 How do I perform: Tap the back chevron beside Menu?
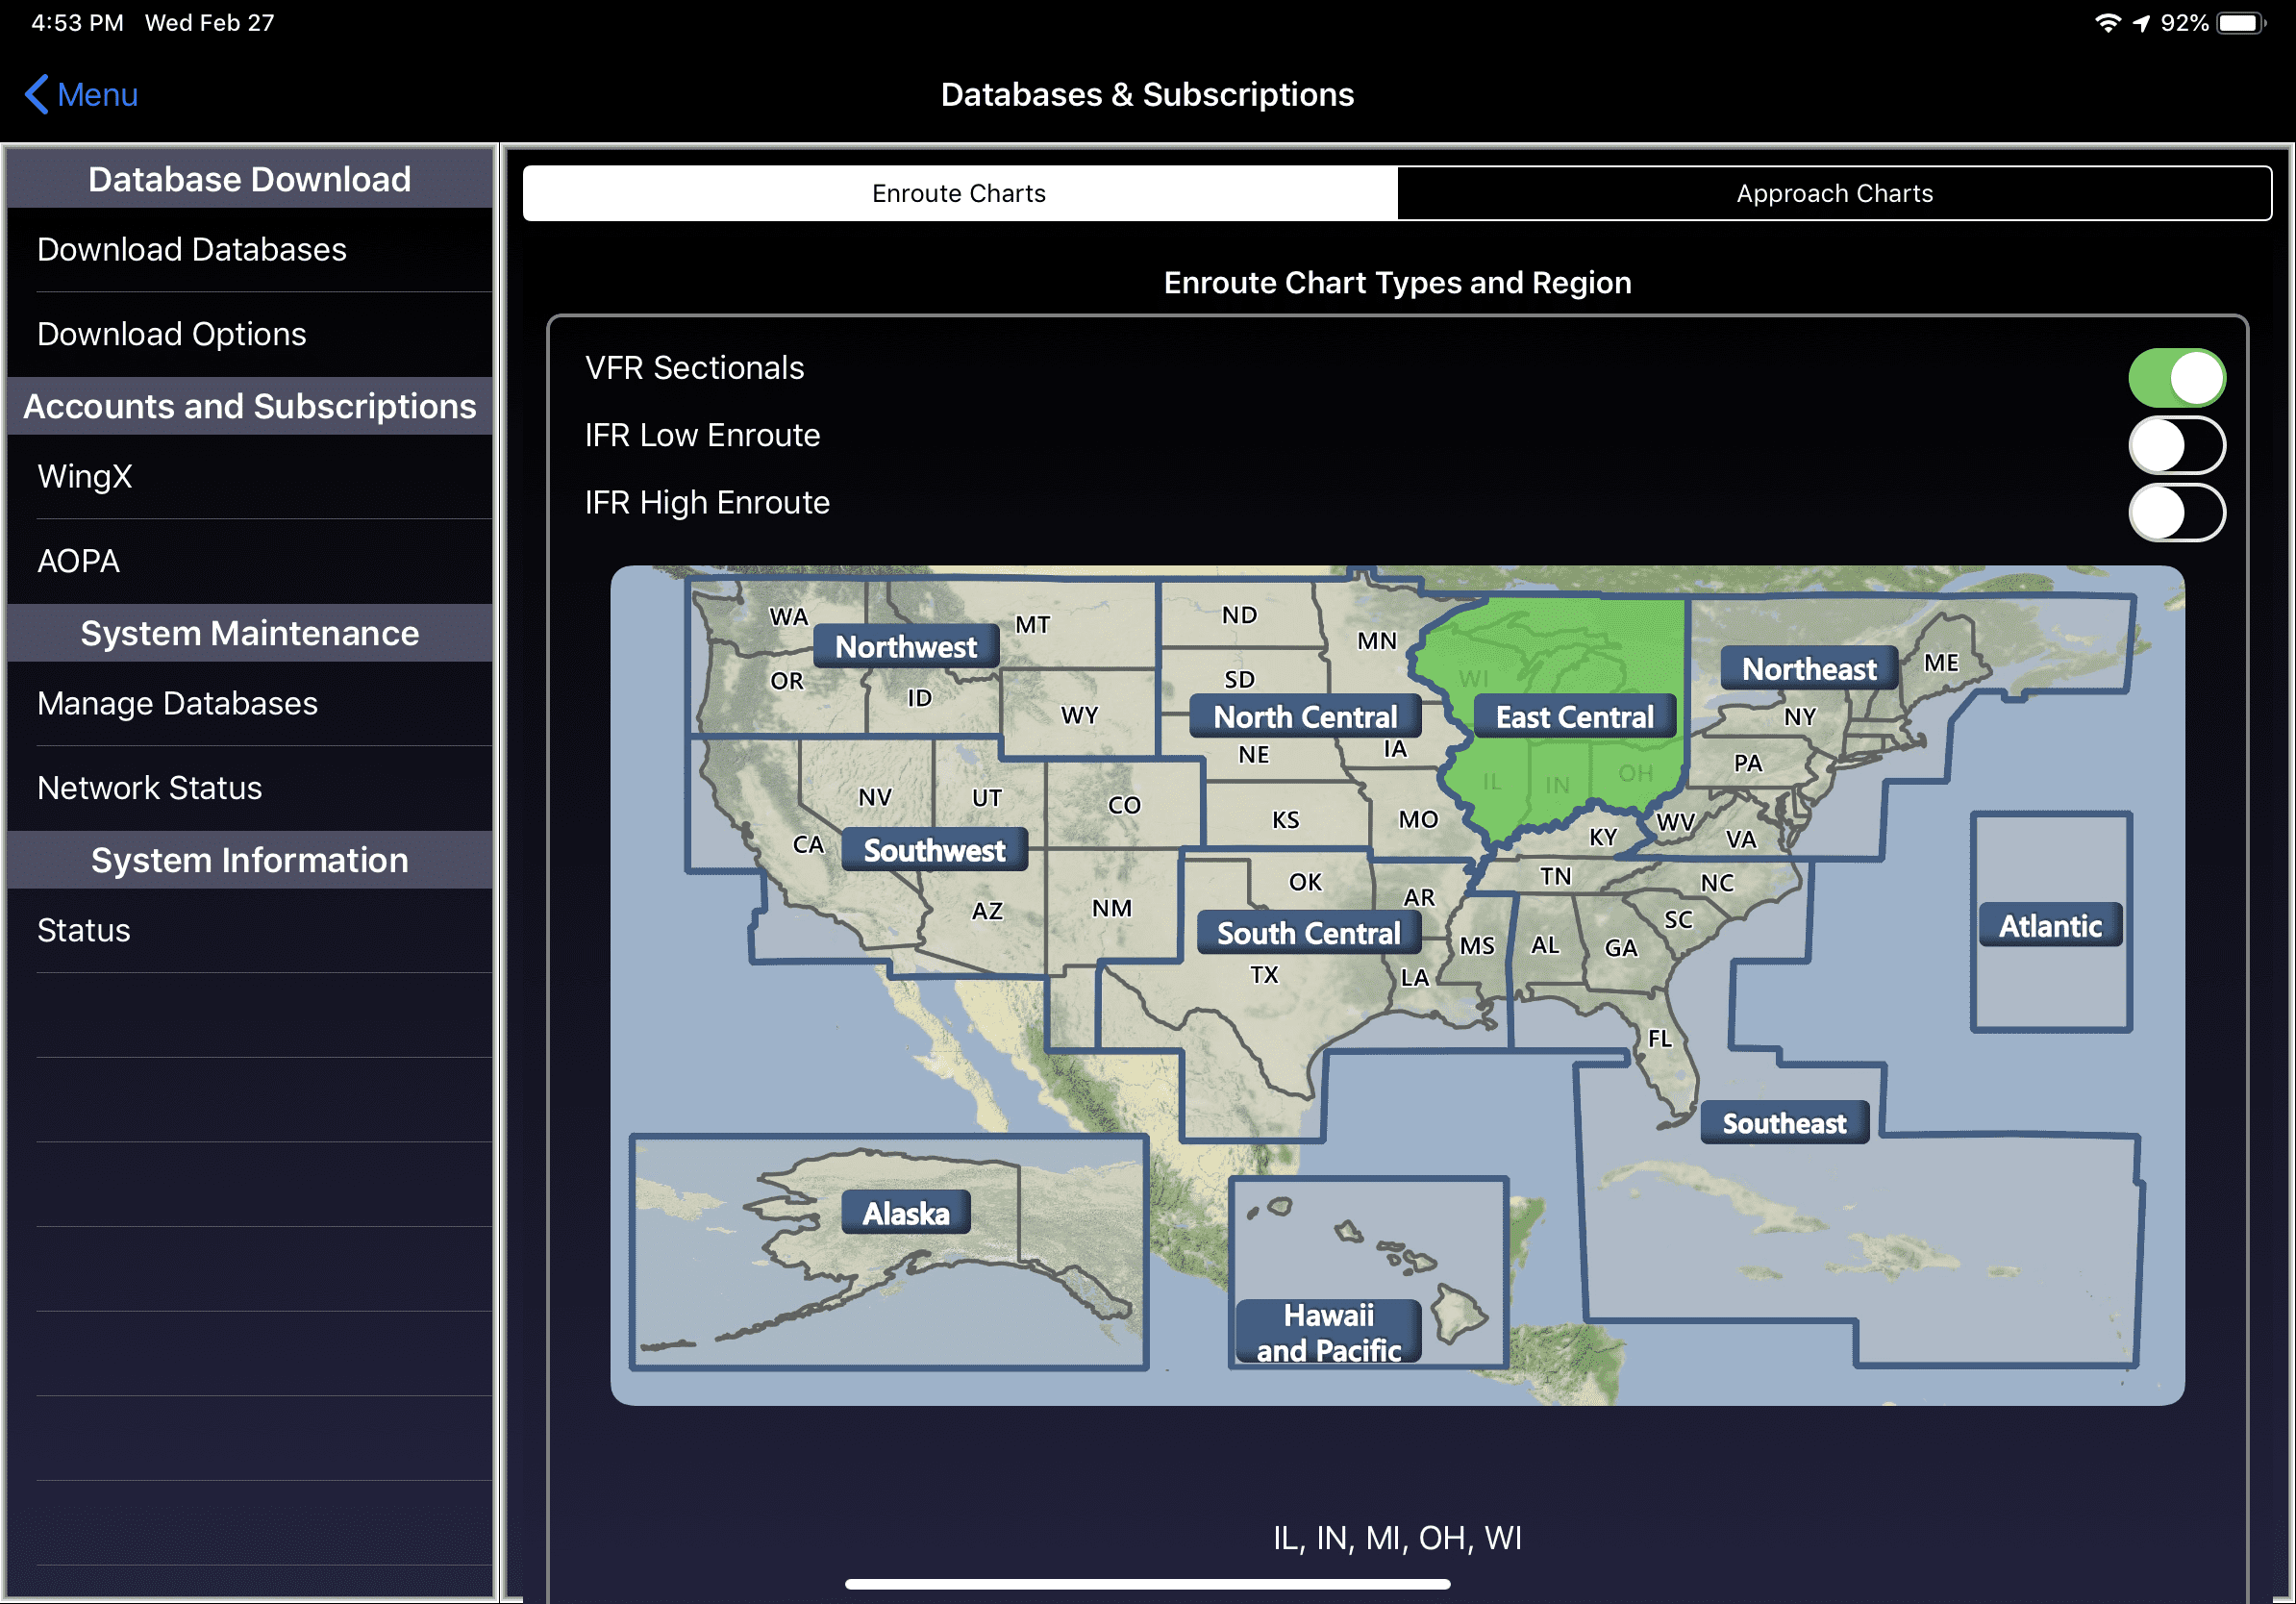[x=36, y=95]
